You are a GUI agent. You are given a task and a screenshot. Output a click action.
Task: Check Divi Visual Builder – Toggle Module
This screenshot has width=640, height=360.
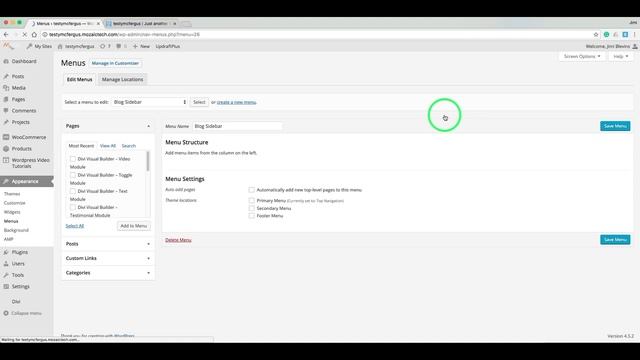73,175
